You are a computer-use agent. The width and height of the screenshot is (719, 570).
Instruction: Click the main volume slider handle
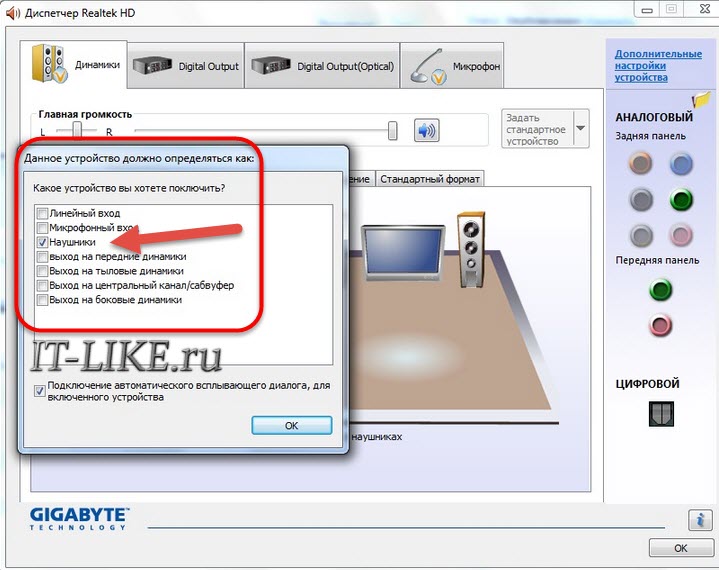[x=392, y=130]
